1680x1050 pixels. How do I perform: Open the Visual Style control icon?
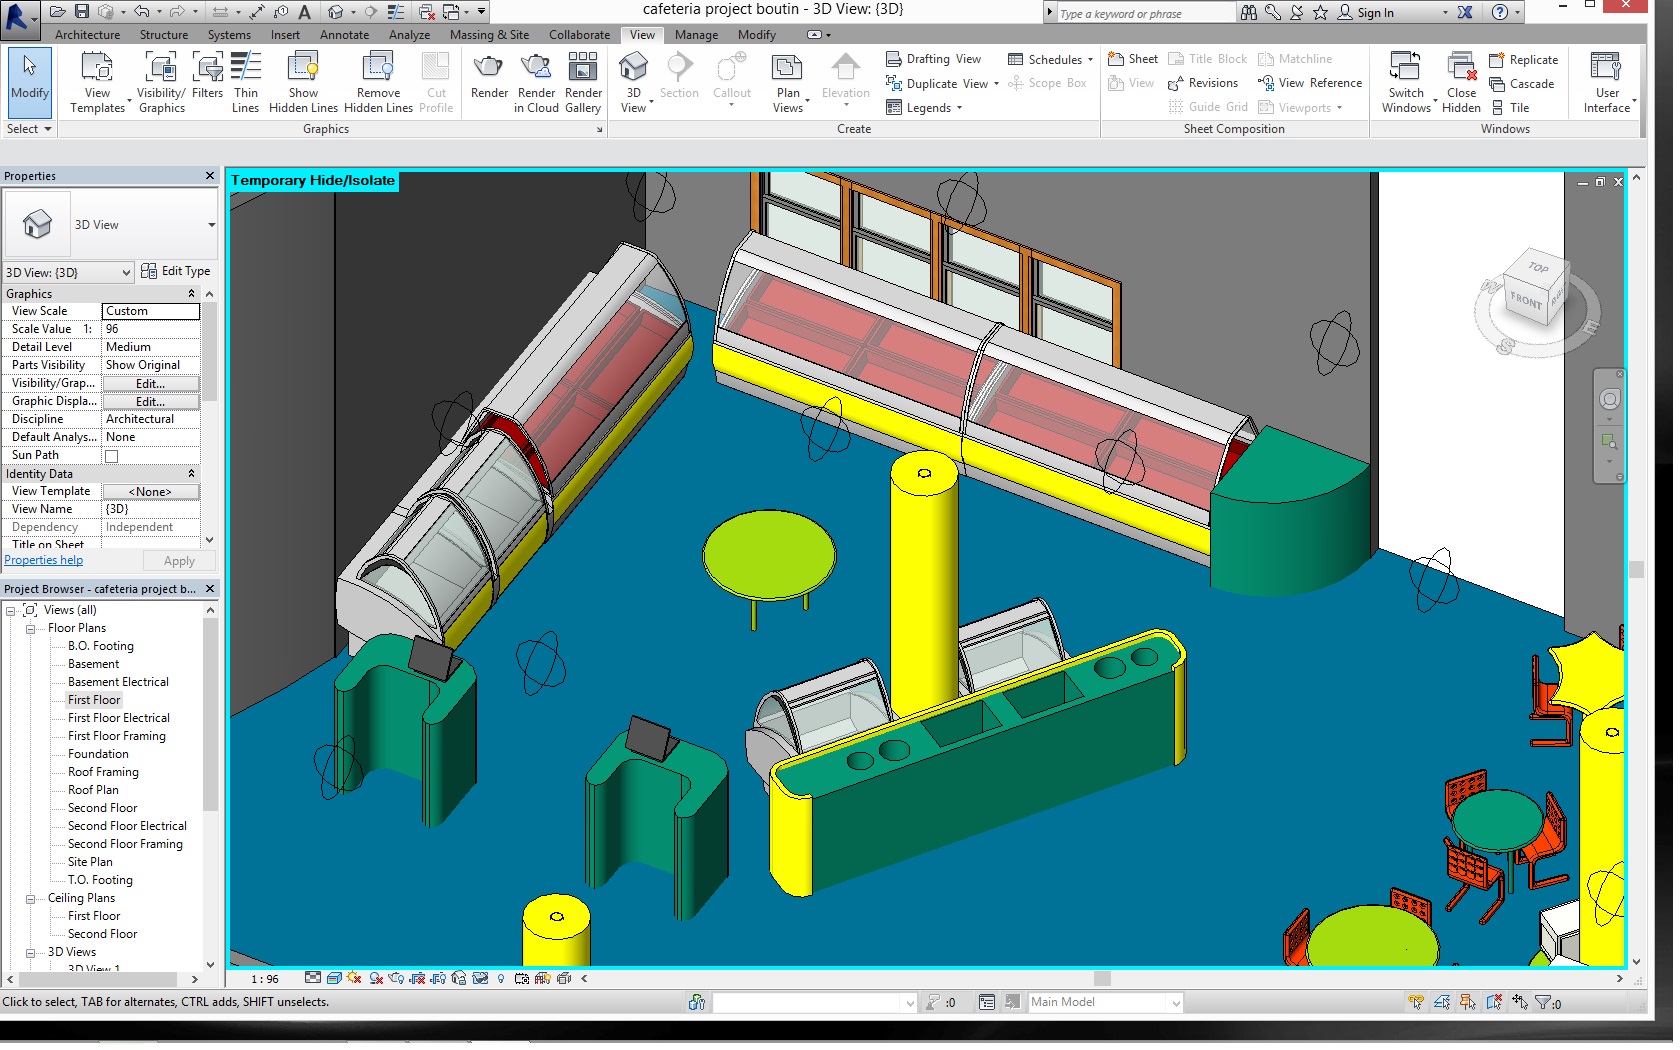pyautogui.click(x=334, y=978)
